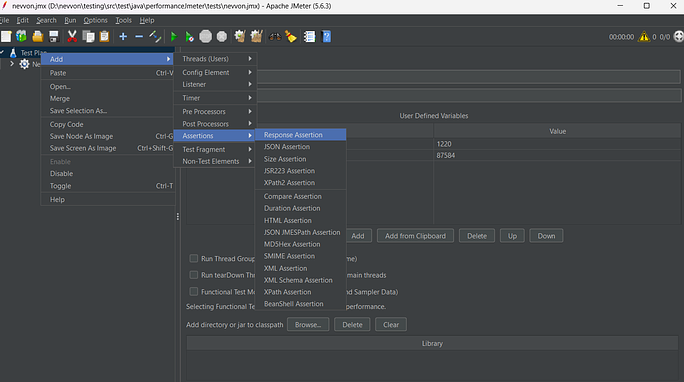Save the test plan with Save icon
This screenshot has width=684, height=382.
[54, 37]
